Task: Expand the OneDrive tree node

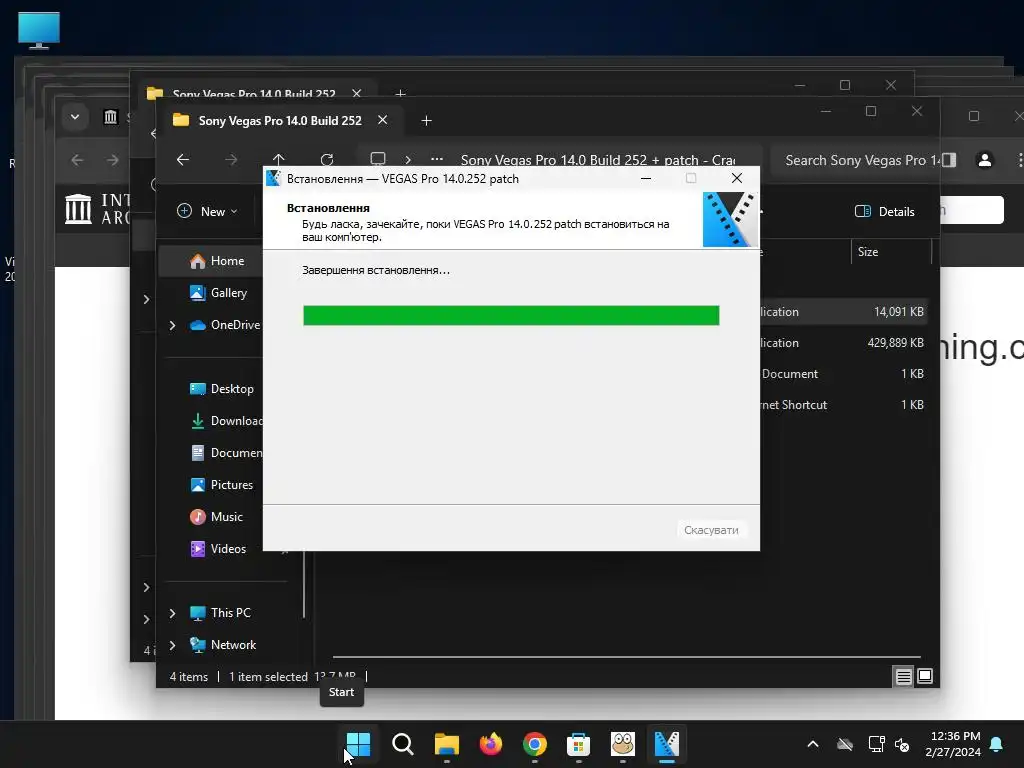Action: click(x=172, y=325)
